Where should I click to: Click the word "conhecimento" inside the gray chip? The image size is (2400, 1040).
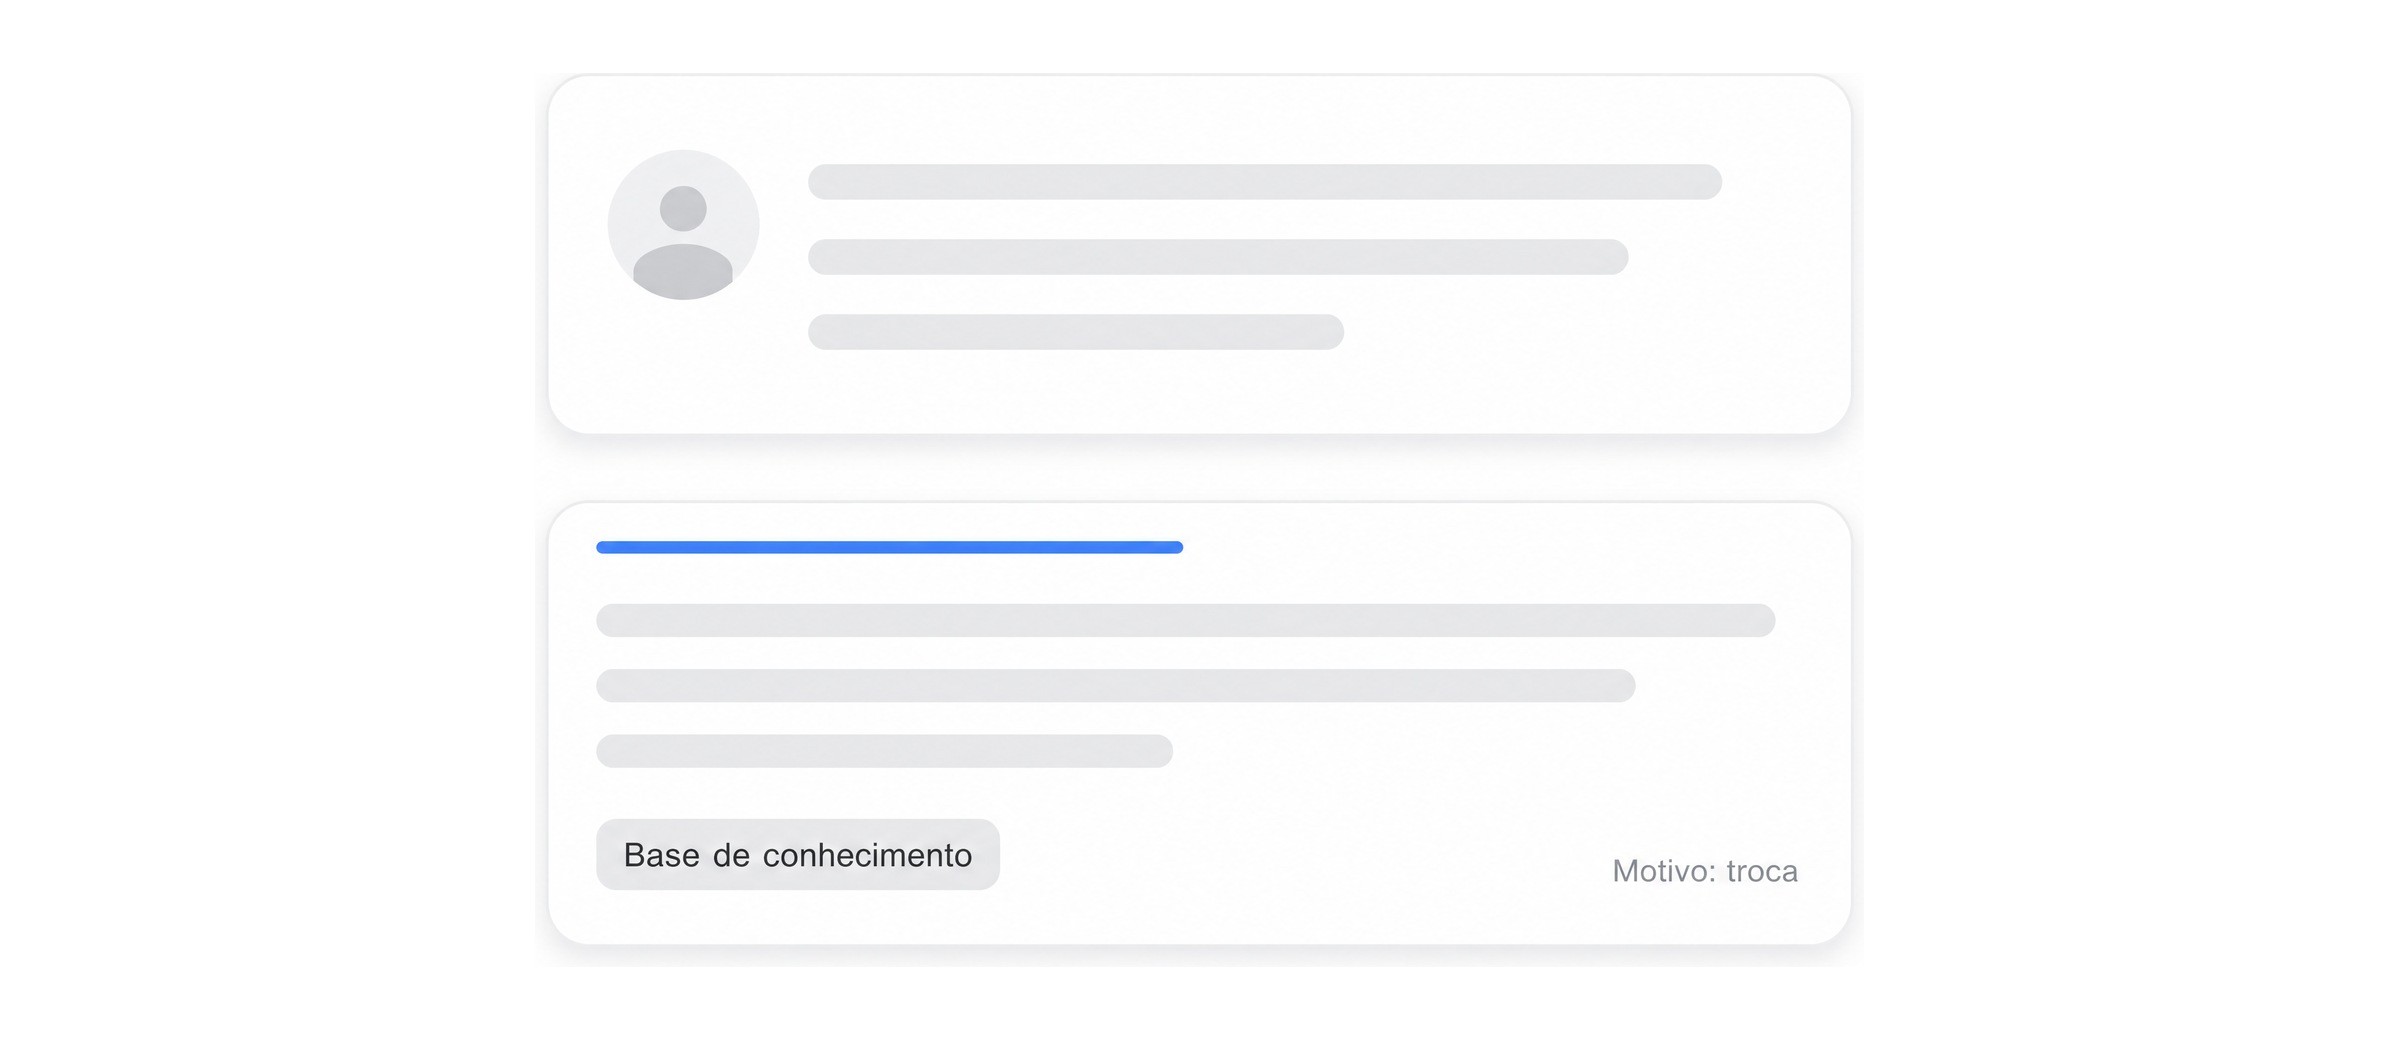click(x=867, y=855)
